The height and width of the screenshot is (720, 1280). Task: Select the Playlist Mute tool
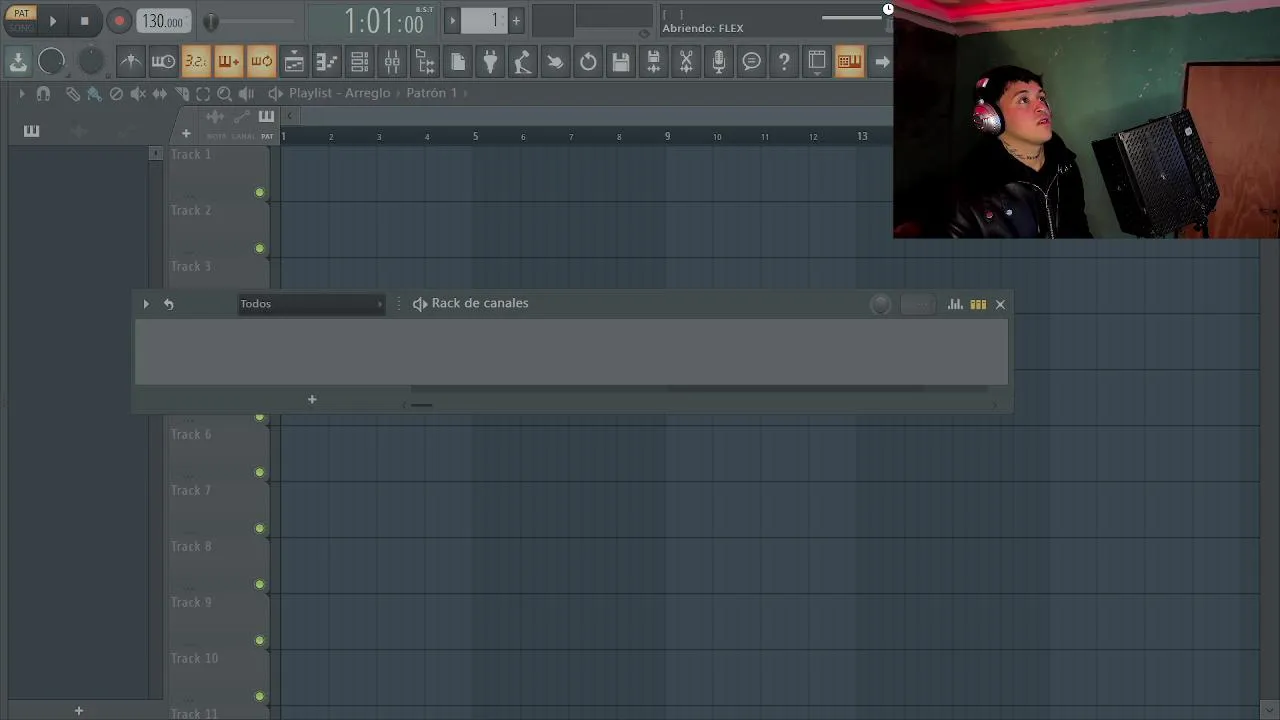138,93
